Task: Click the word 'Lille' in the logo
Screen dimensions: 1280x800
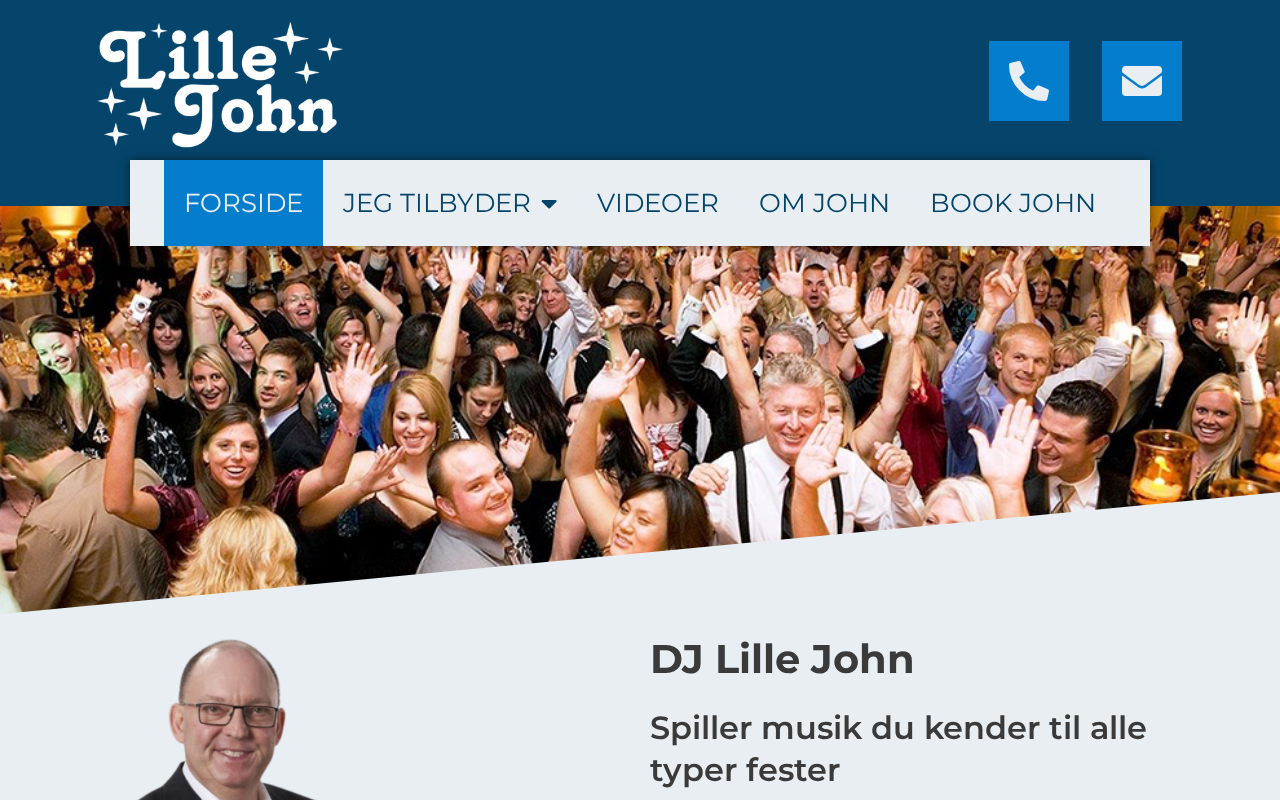Action: tap(187, 58)
